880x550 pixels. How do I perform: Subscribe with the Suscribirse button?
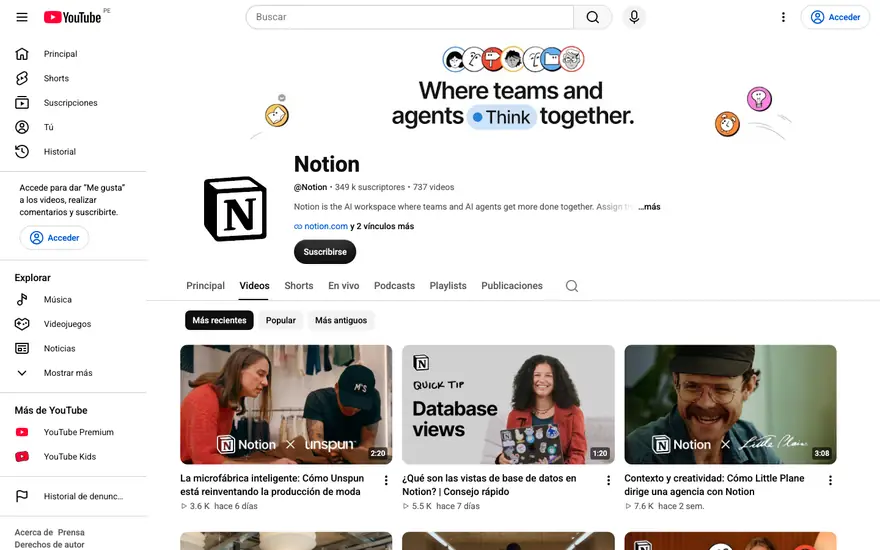pos(325,251)
